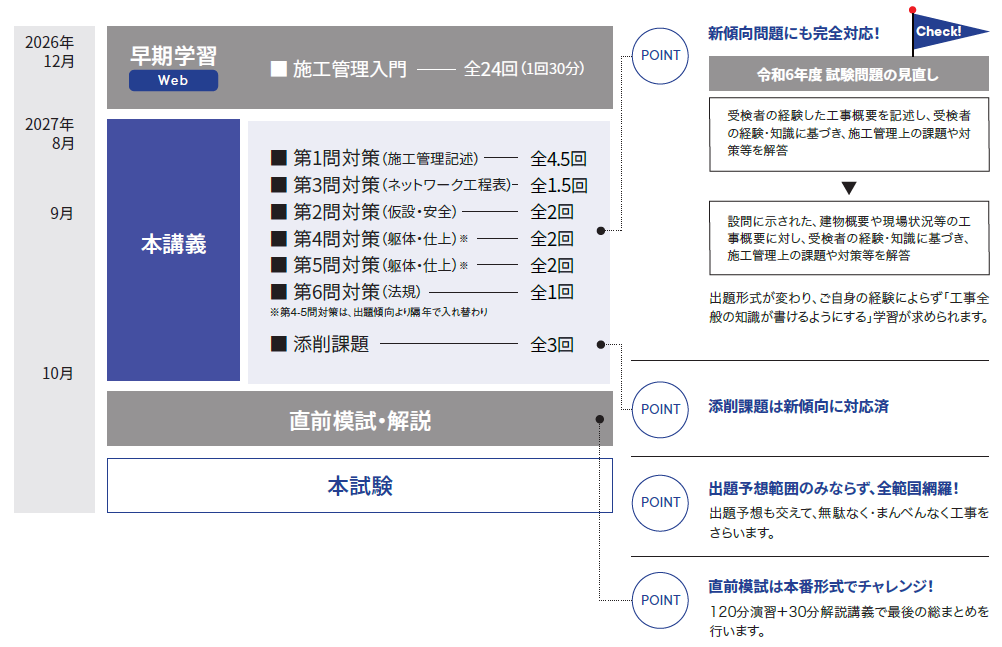Click the POINT circle beside 出題予想範囲のみならず

(x=660, y=503)
